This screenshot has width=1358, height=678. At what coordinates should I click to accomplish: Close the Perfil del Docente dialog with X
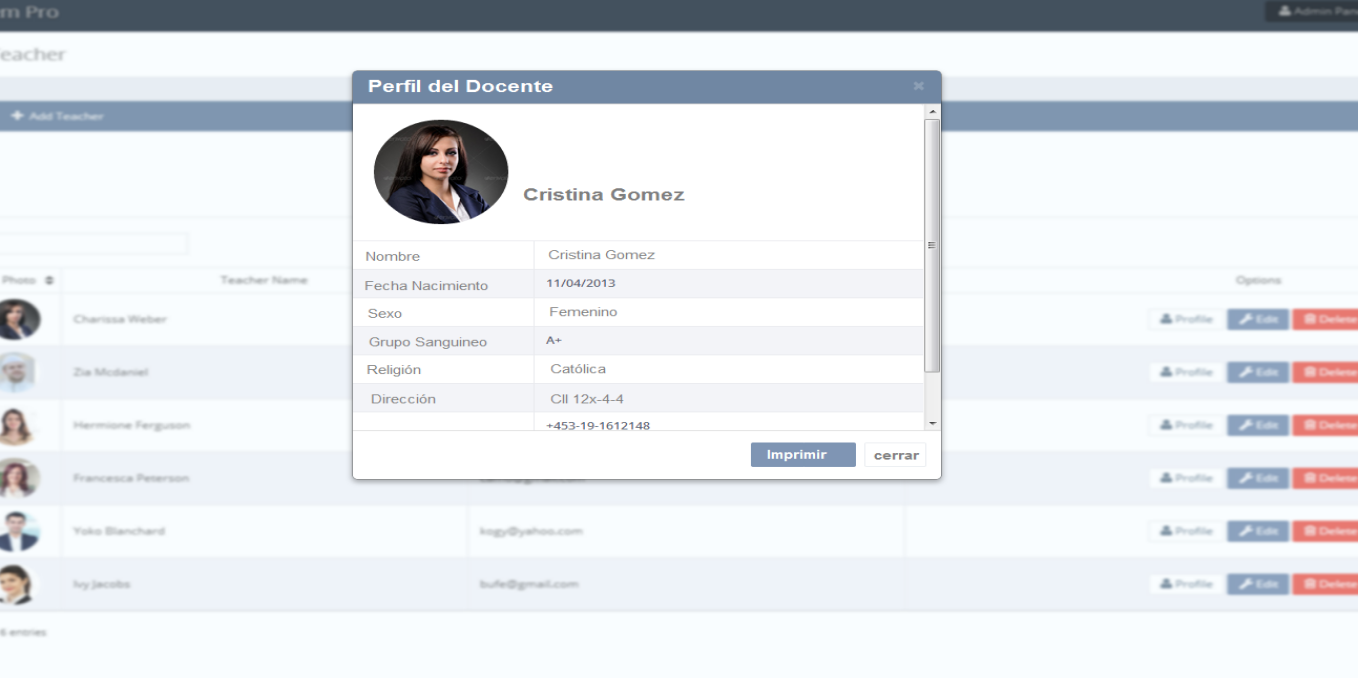click(918, 87)
